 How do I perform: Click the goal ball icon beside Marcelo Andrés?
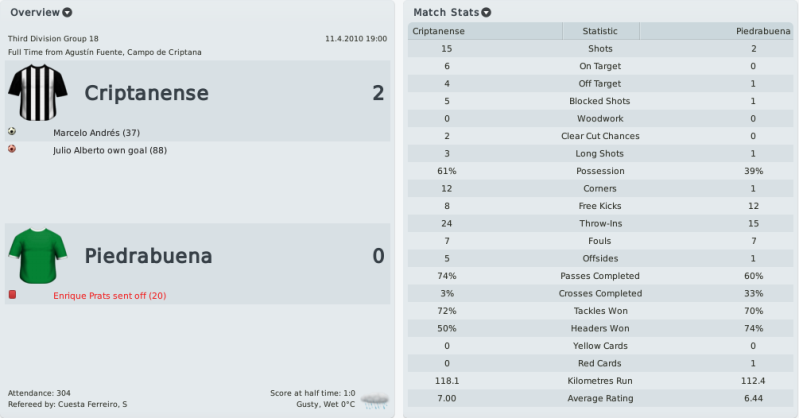(x=12, y=132)
